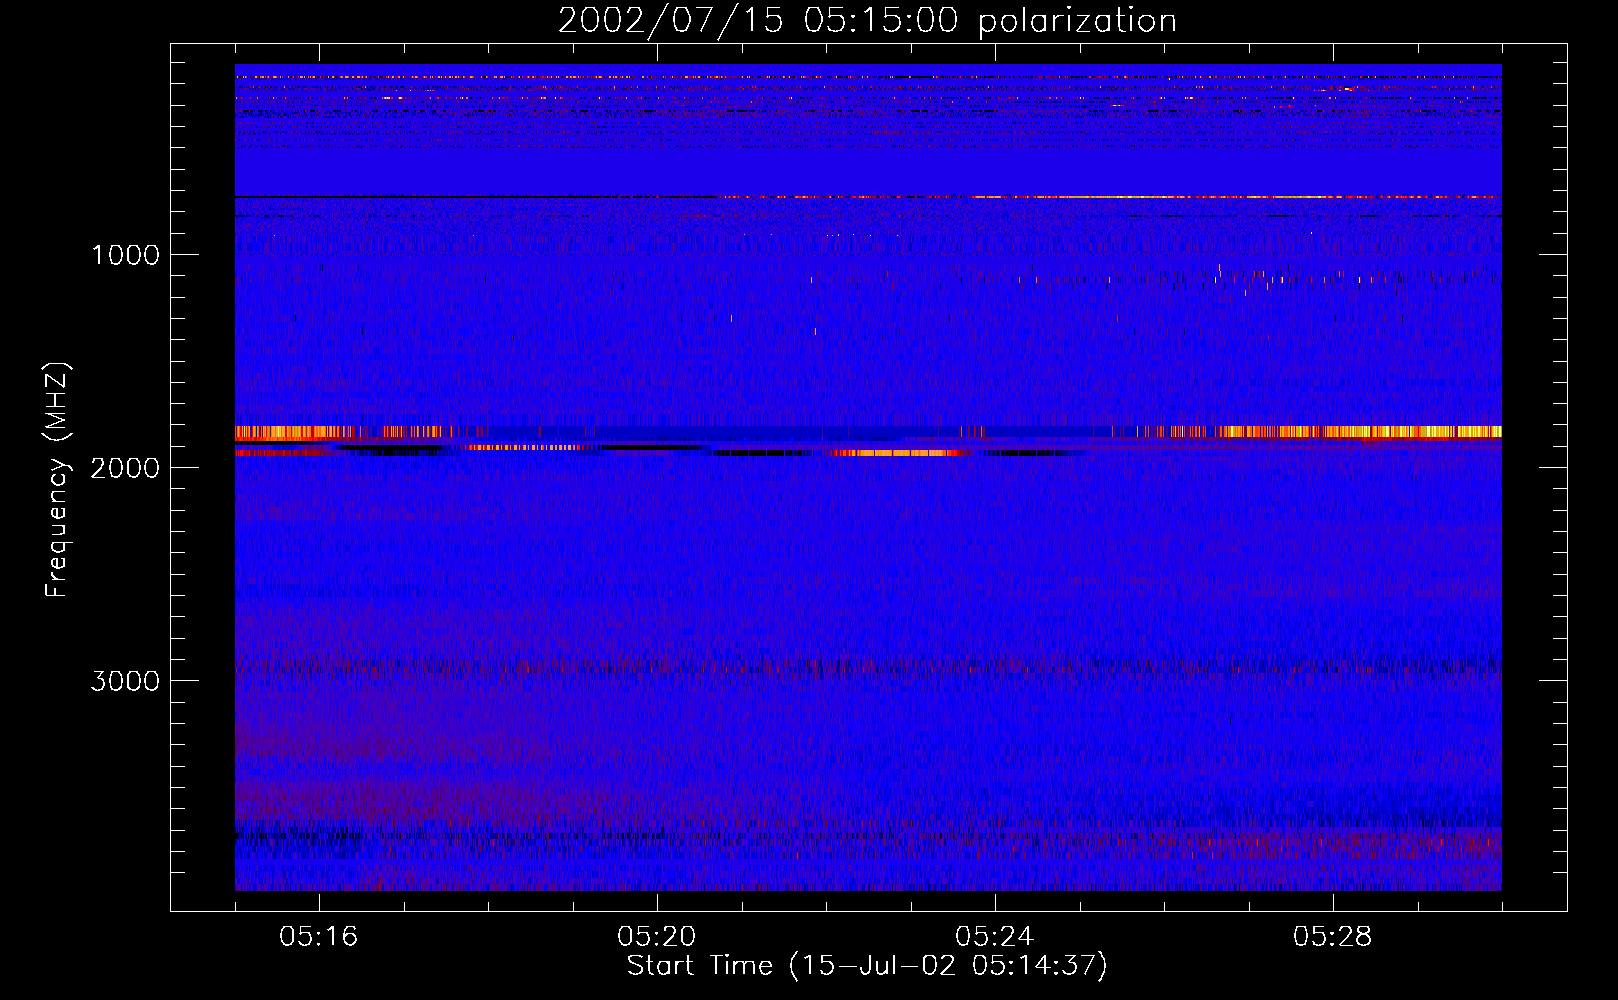Click the 'Frequency (MHZ)' axis title
1618x1000 pixels.
pyautogui.click(x=57, y=480)
